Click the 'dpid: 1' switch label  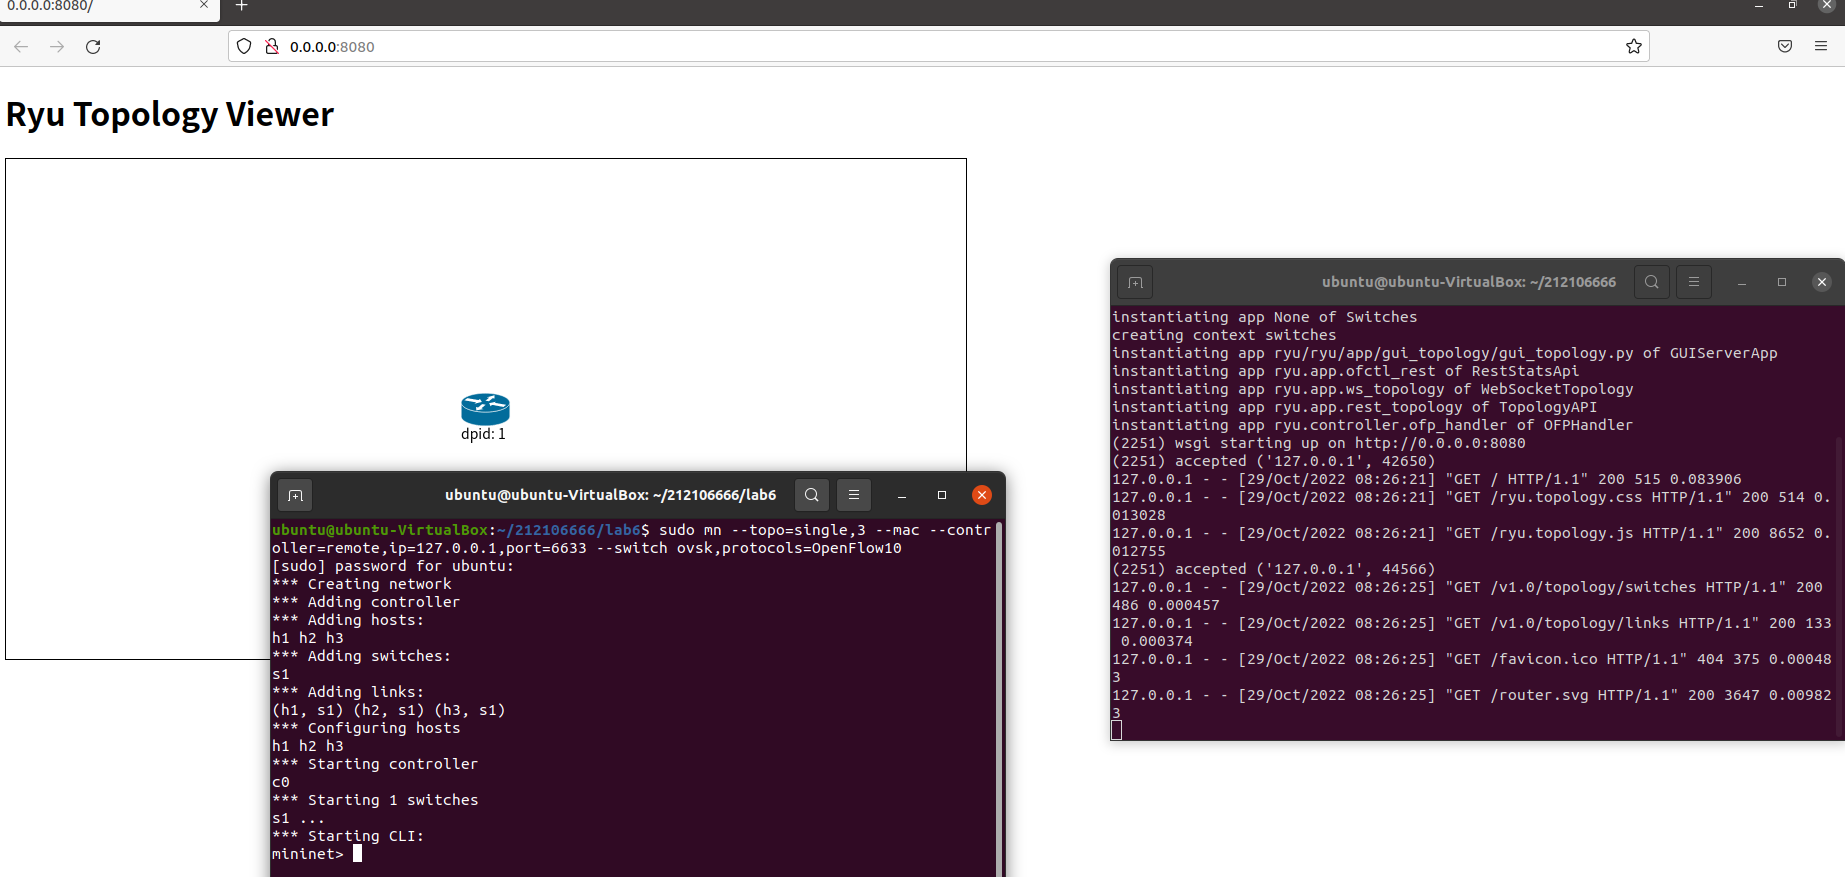click(x=483, y=434)
